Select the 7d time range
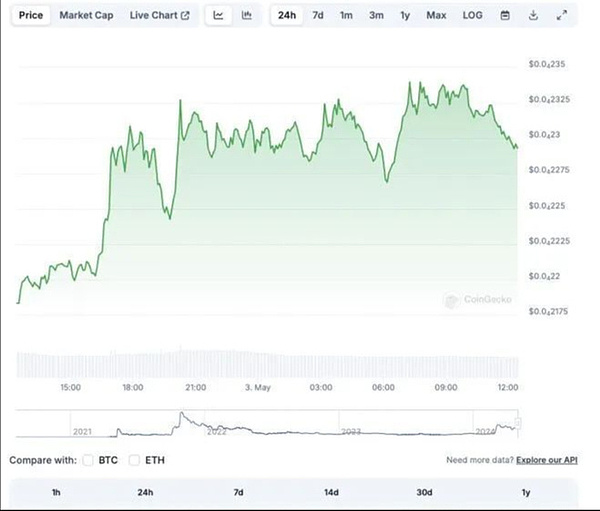The width and height of the screenshot is (600, 511). click(x=318, y=16)
